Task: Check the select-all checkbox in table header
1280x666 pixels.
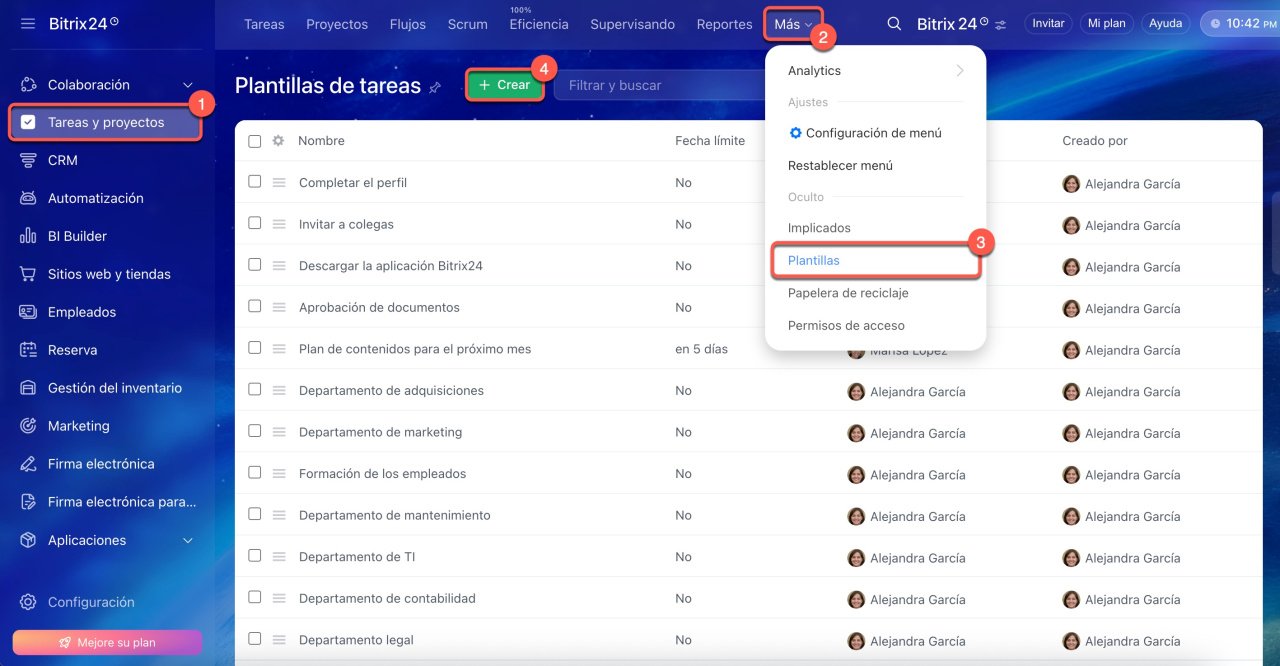Action: click(255, 141)
